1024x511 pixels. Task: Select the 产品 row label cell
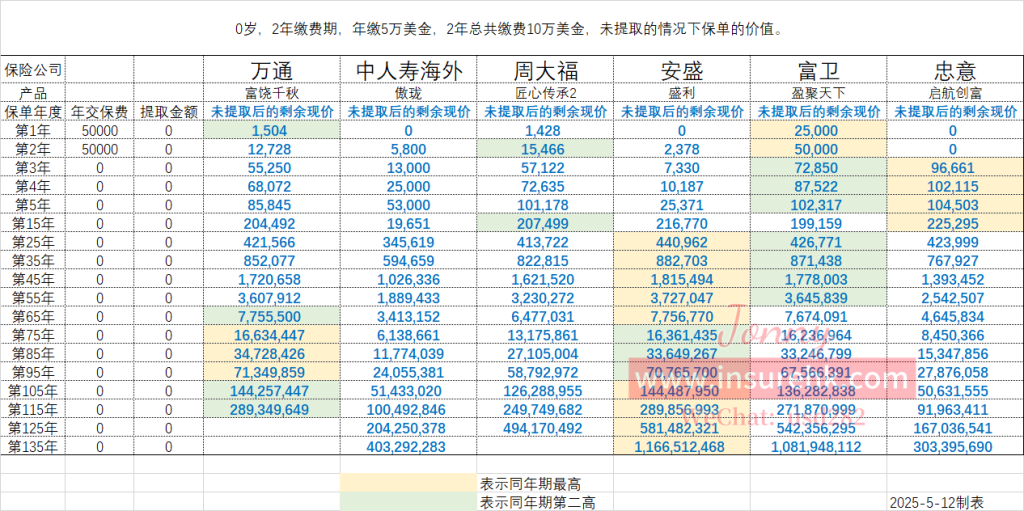coord(33,93)
